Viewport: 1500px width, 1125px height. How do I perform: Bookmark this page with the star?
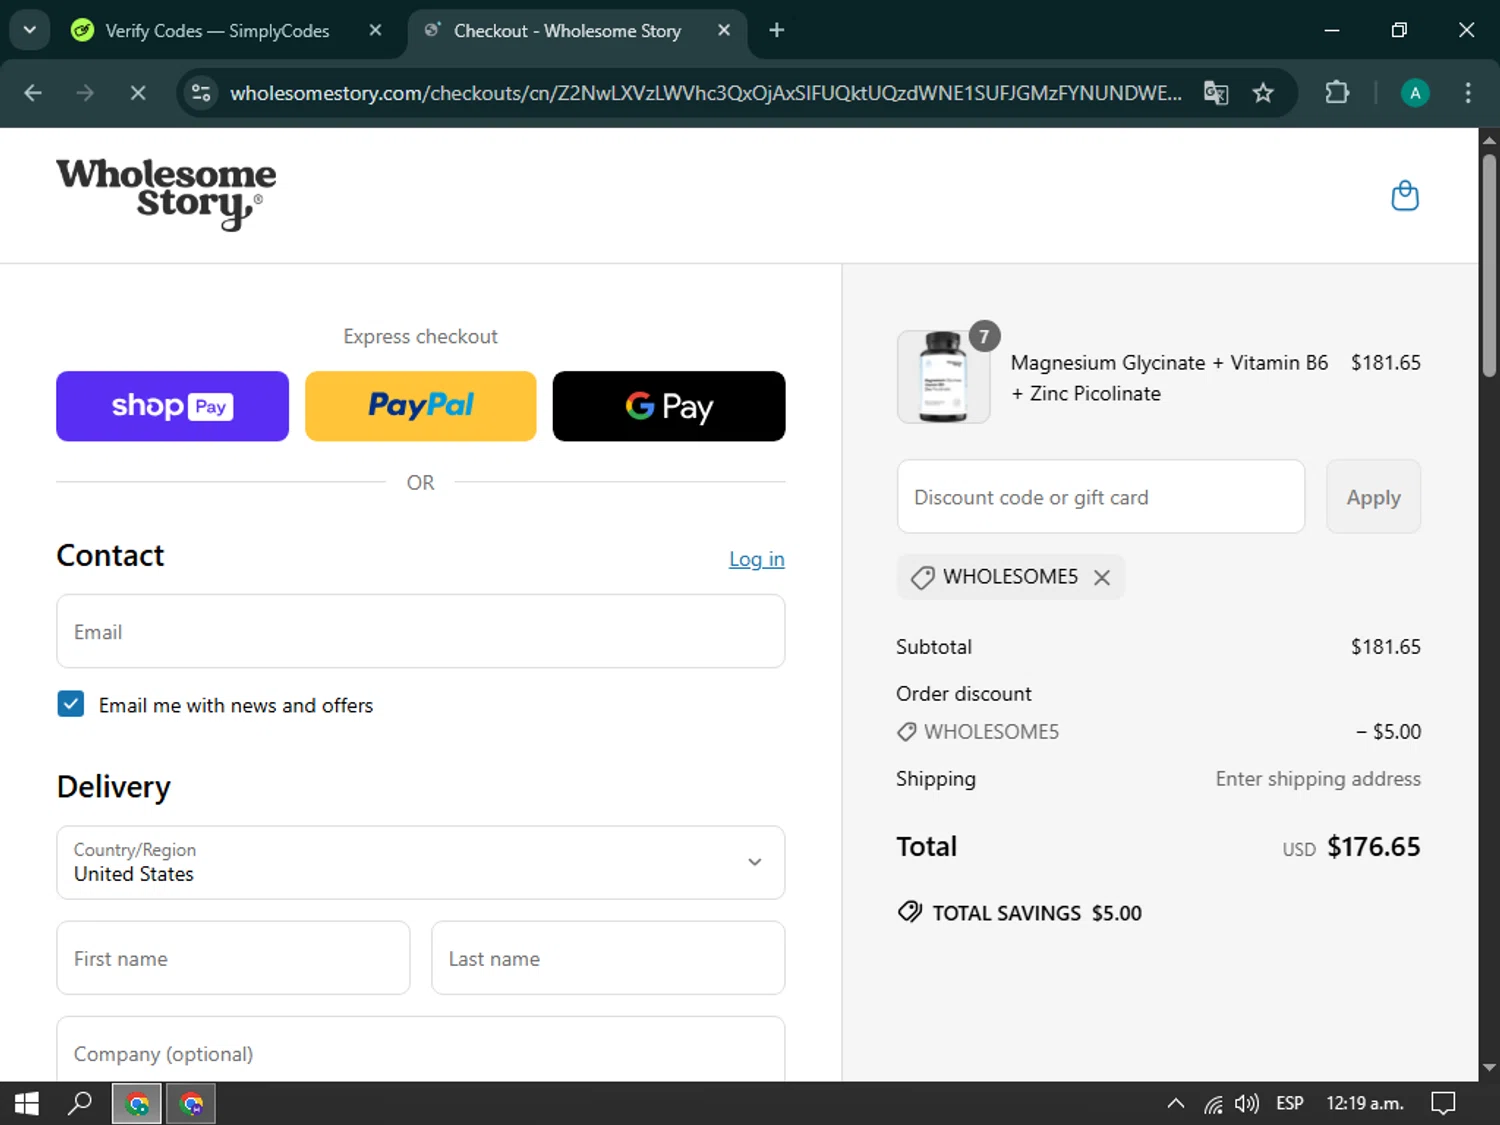[1263, 93]
